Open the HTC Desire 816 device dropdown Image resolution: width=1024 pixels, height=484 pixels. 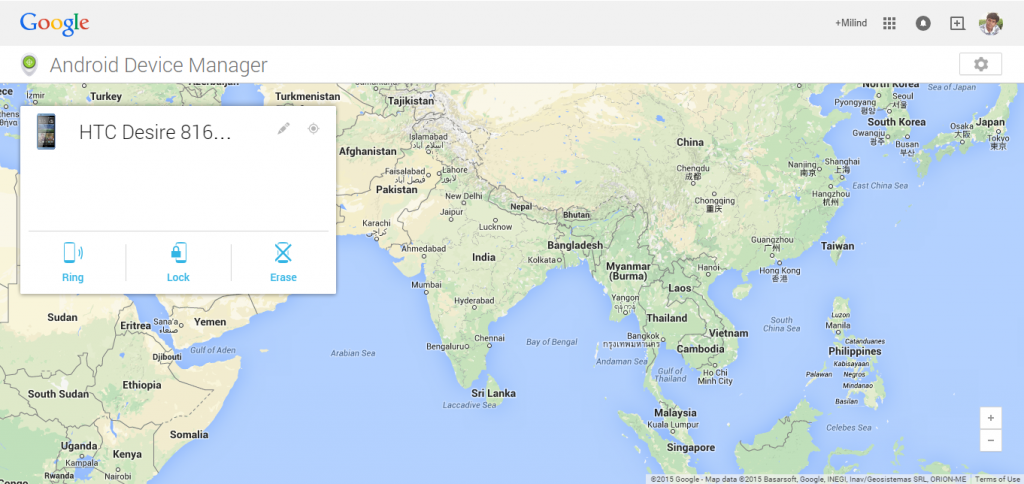coord(155,133)
